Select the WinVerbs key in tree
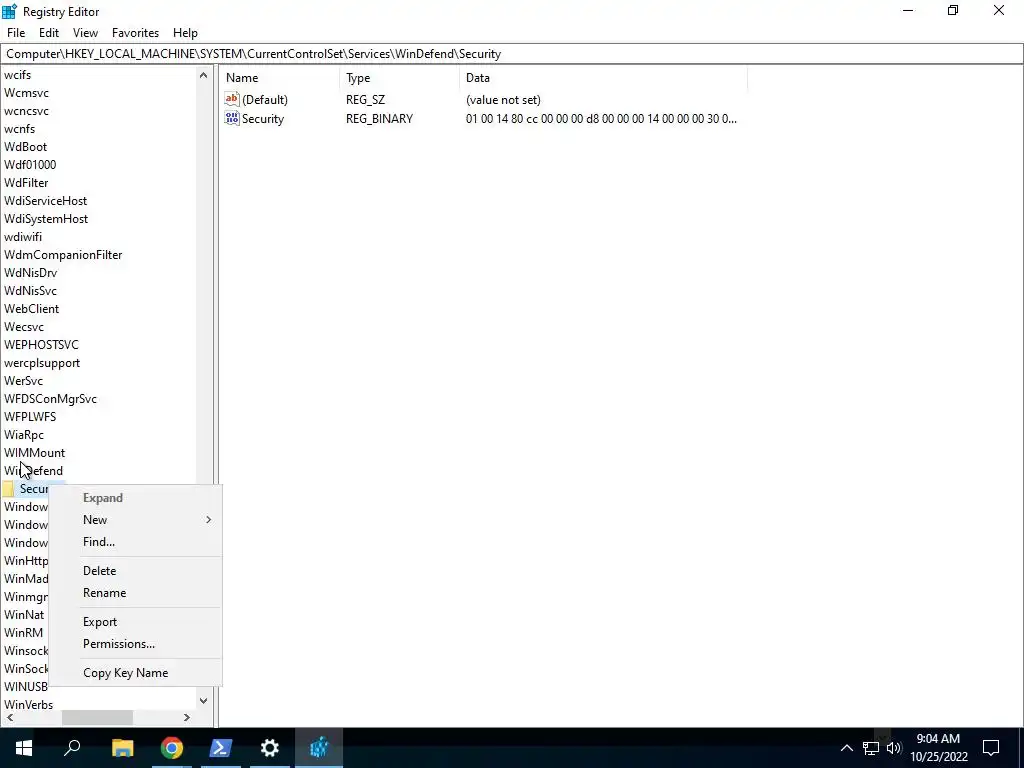The width and height of the screenshot is (1024, 768). pyautogui.click(x=29, y=705)
